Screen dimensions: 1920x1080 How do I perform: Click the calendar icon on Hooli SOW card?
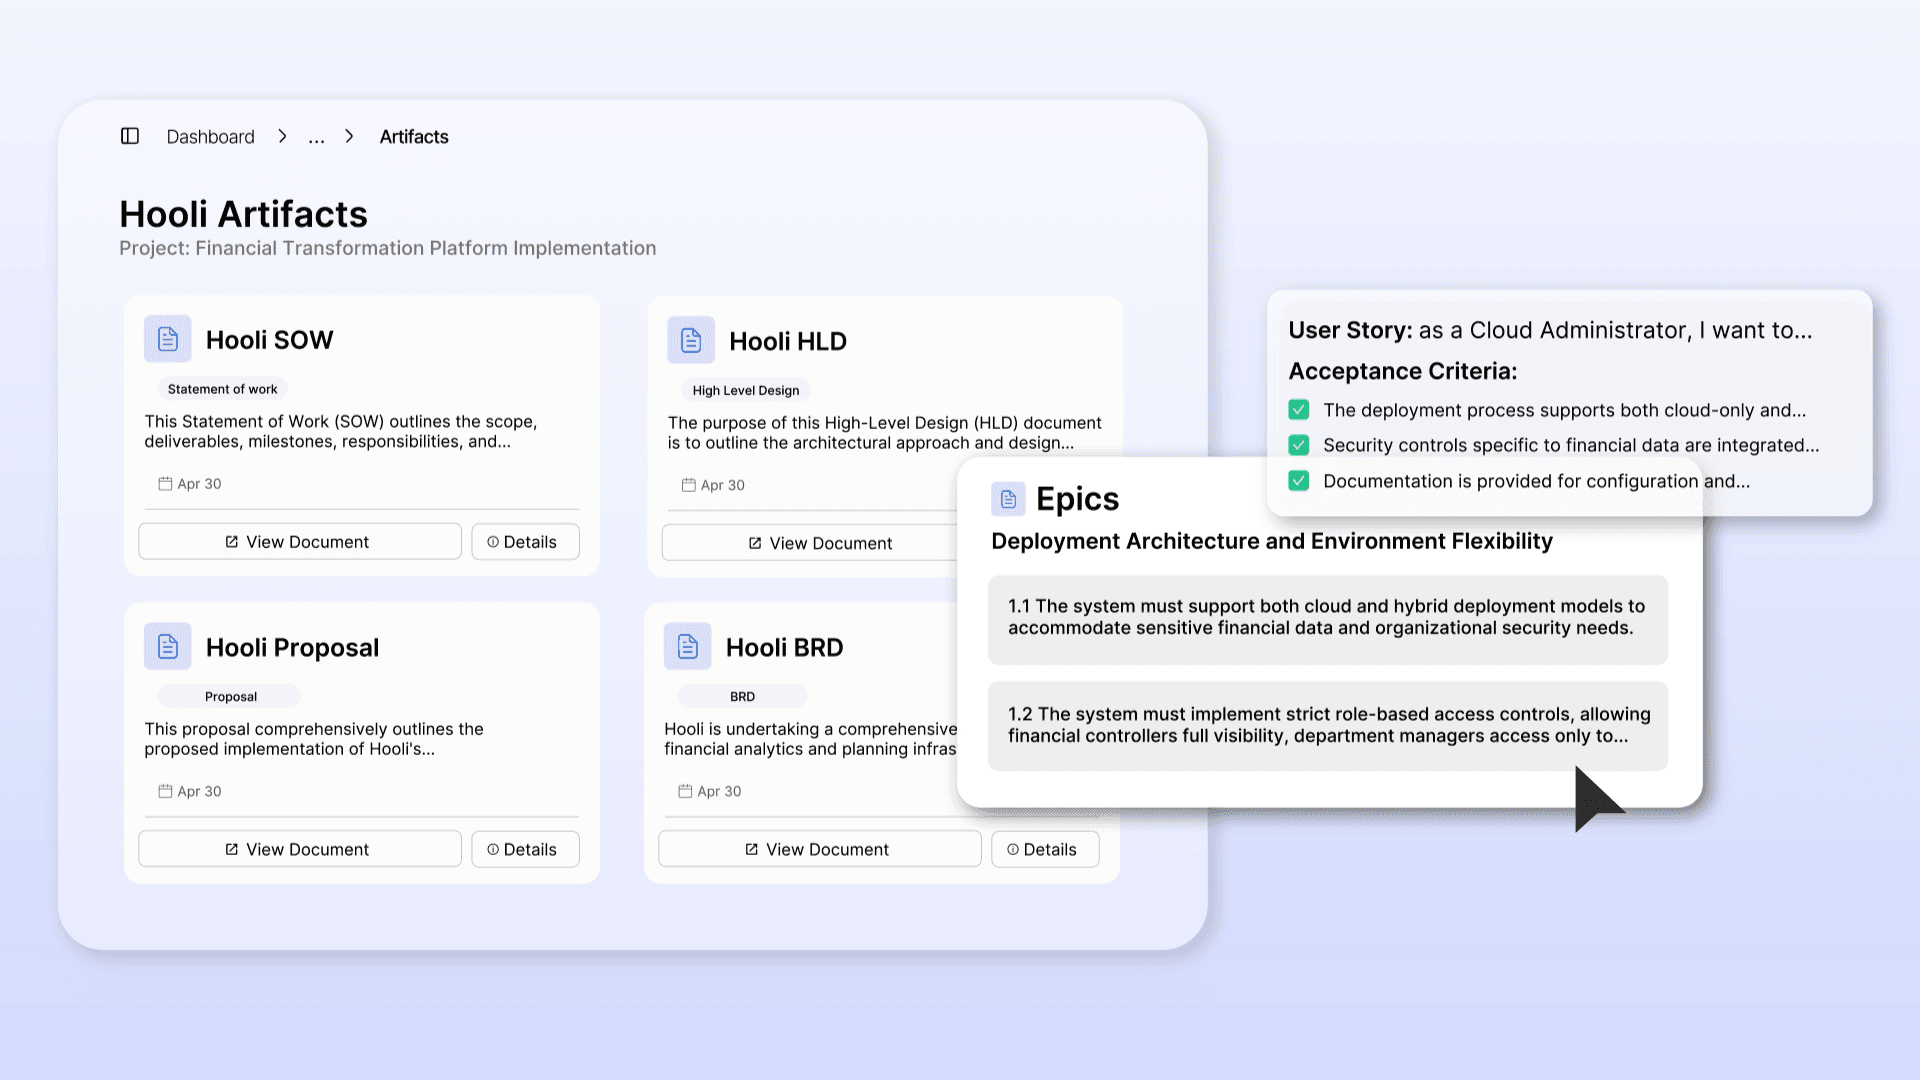165,484
